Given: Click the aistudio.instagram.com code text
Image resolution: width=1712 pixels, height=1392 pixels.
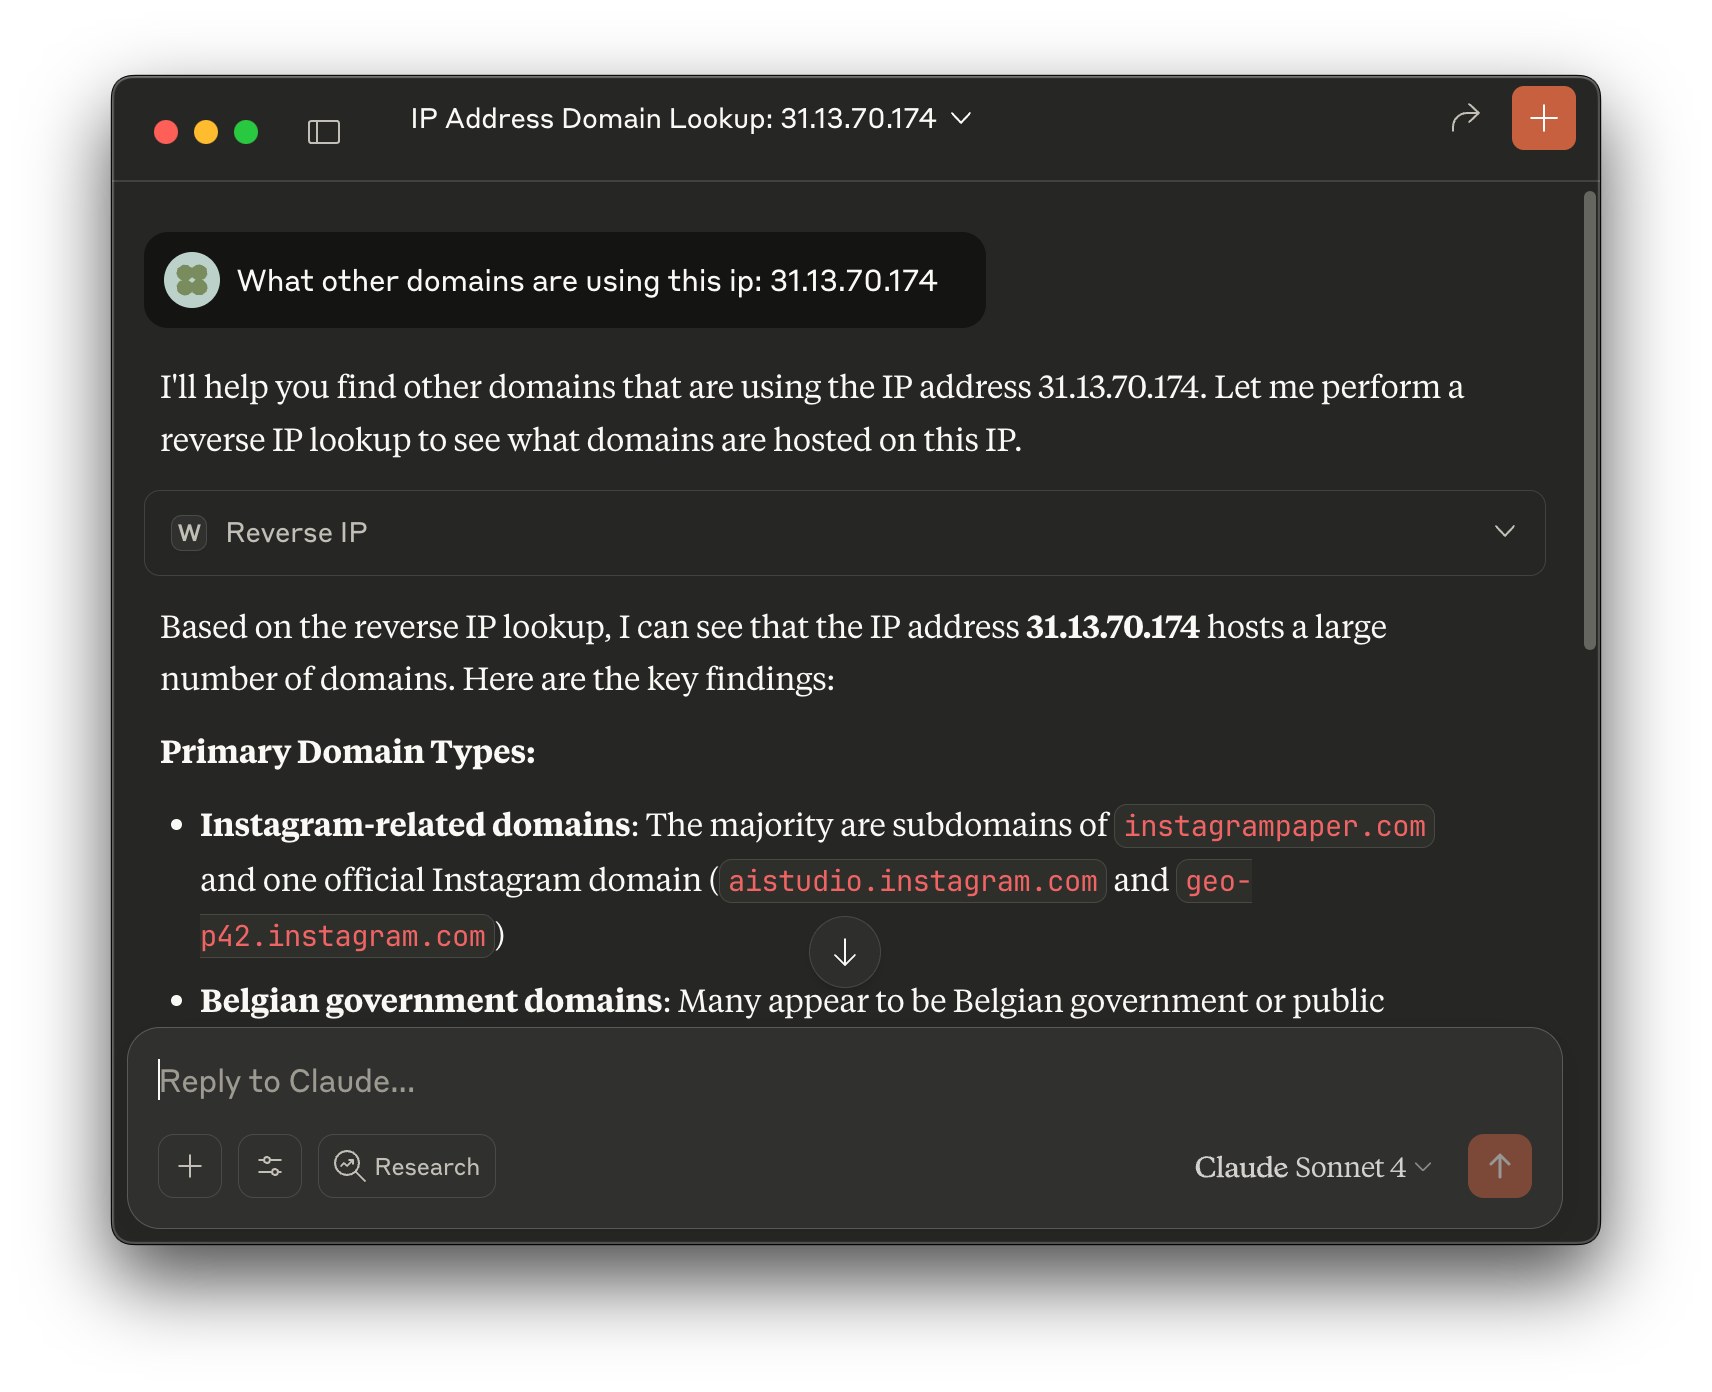Looking at the screenshot, I should click(x=912, y=881).
